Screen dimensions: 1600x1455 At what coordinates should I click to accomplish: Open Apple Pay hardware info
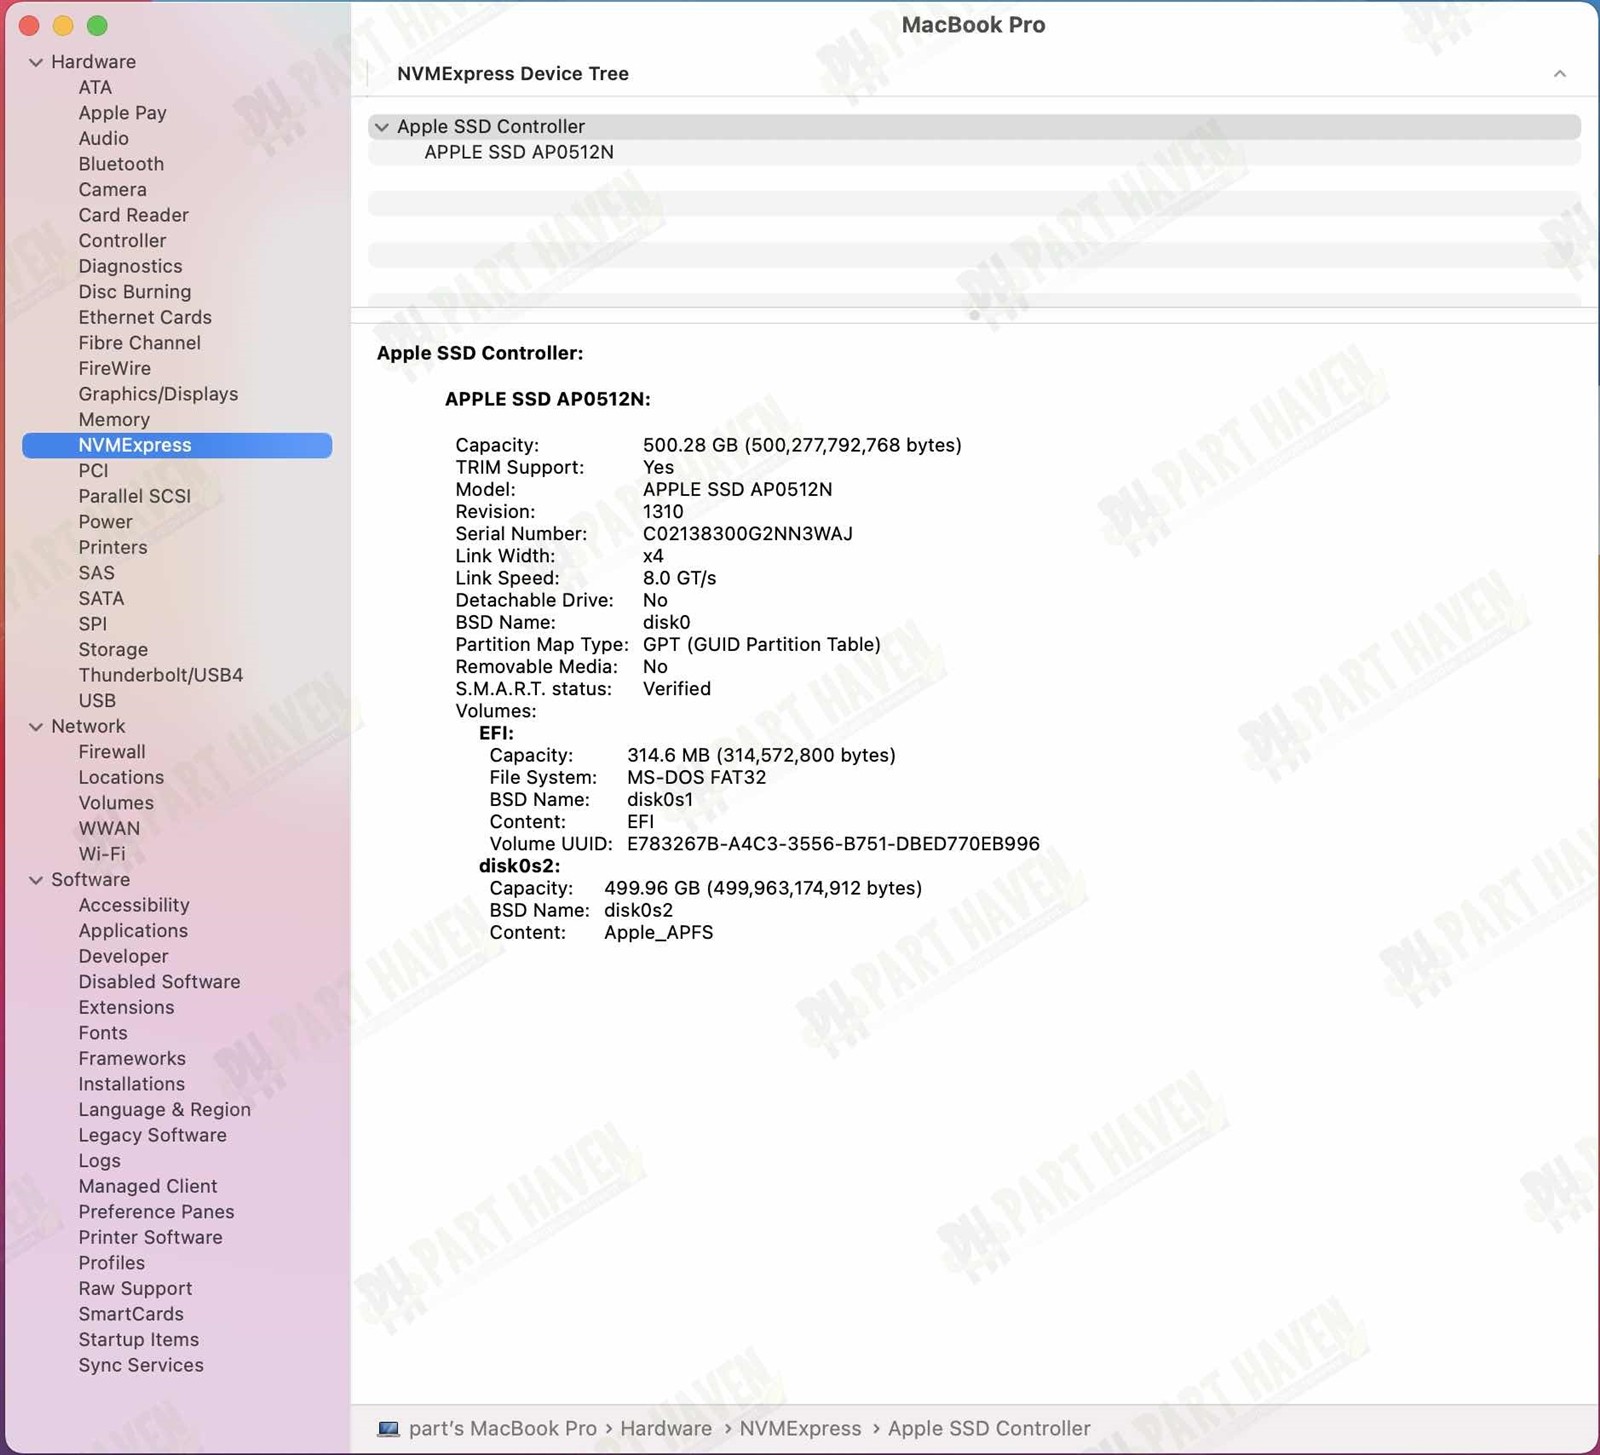click(122, 113)
